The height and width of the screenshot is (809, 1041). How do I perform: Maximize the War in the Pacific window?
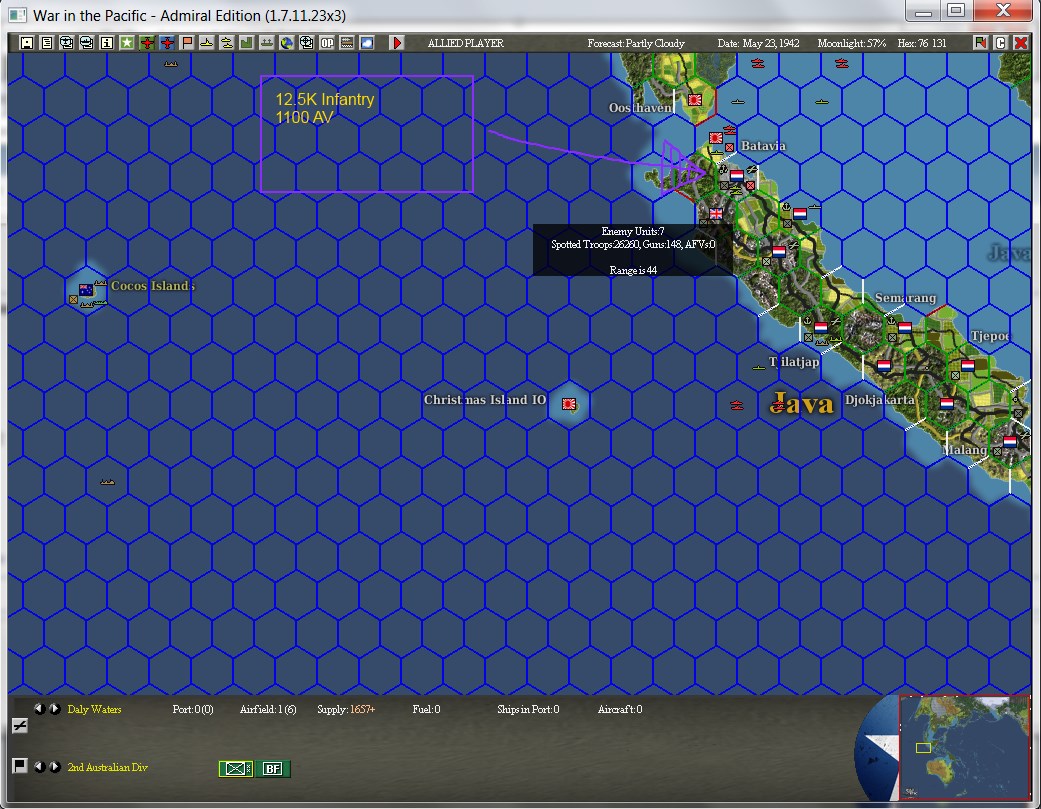click(x=956, y=11)
